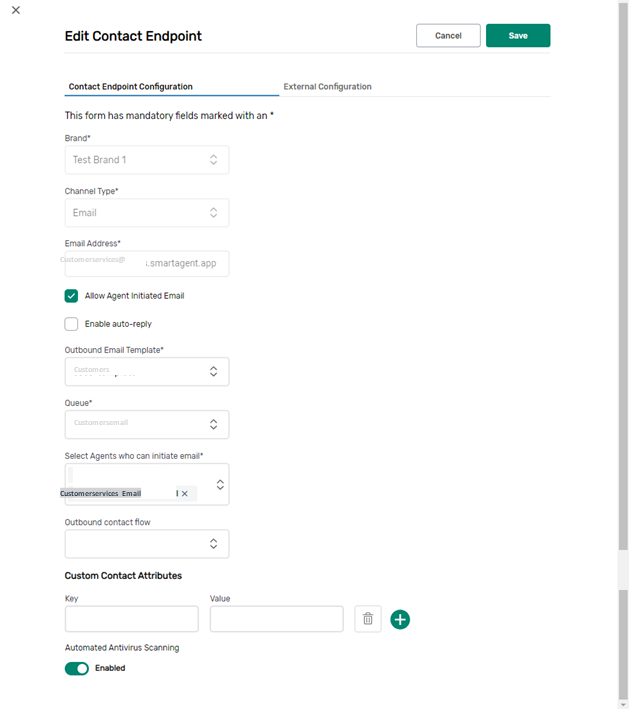The image size is (629, 709).
Task: Open the agents selection list arrows
Action: click(220, 484)
